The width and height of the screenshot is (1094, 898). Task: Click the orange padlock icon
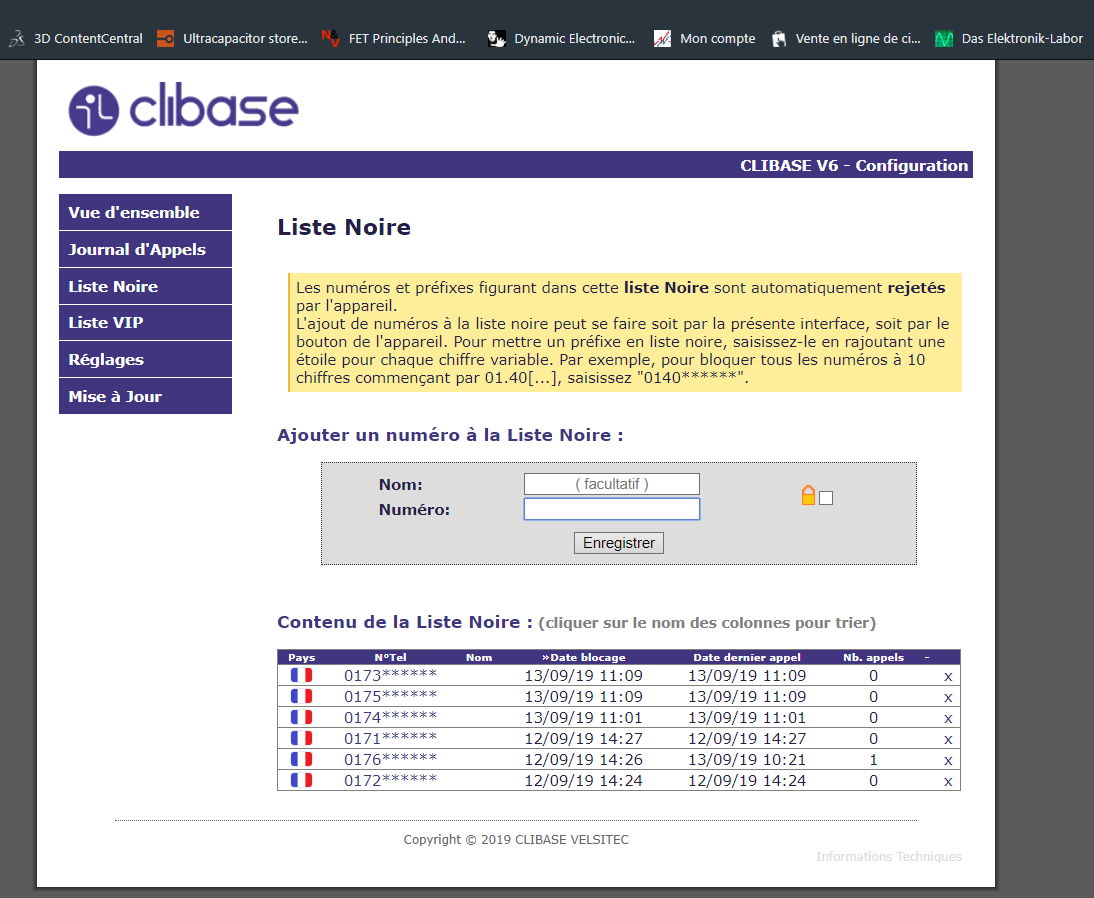pos(808,495)
